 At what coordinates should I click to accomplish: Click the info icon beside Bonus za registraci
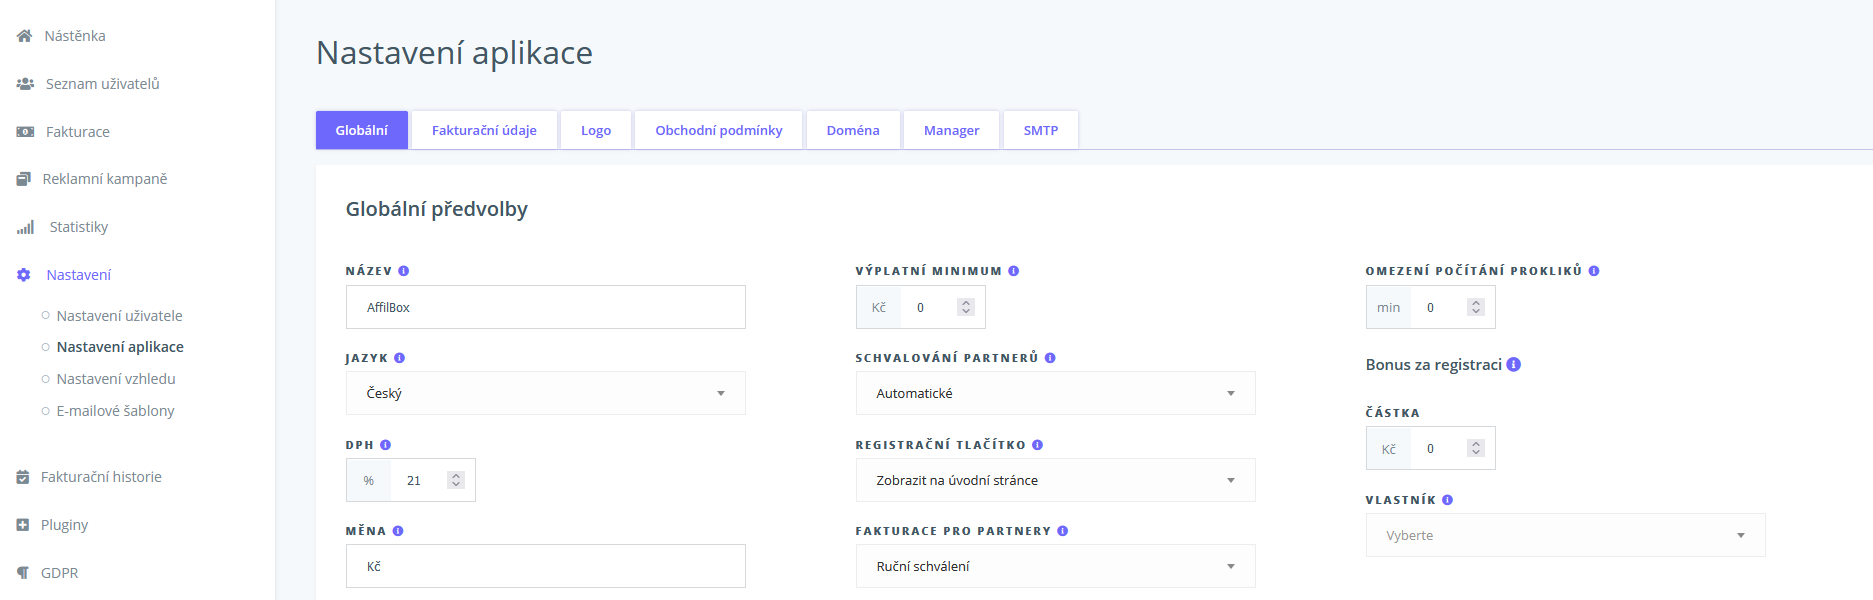(1514, 365)
